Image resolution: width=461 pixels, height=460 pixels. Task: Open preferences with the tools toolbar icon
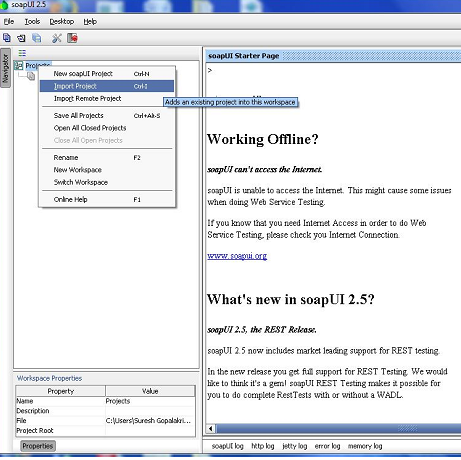click(57, 38)
